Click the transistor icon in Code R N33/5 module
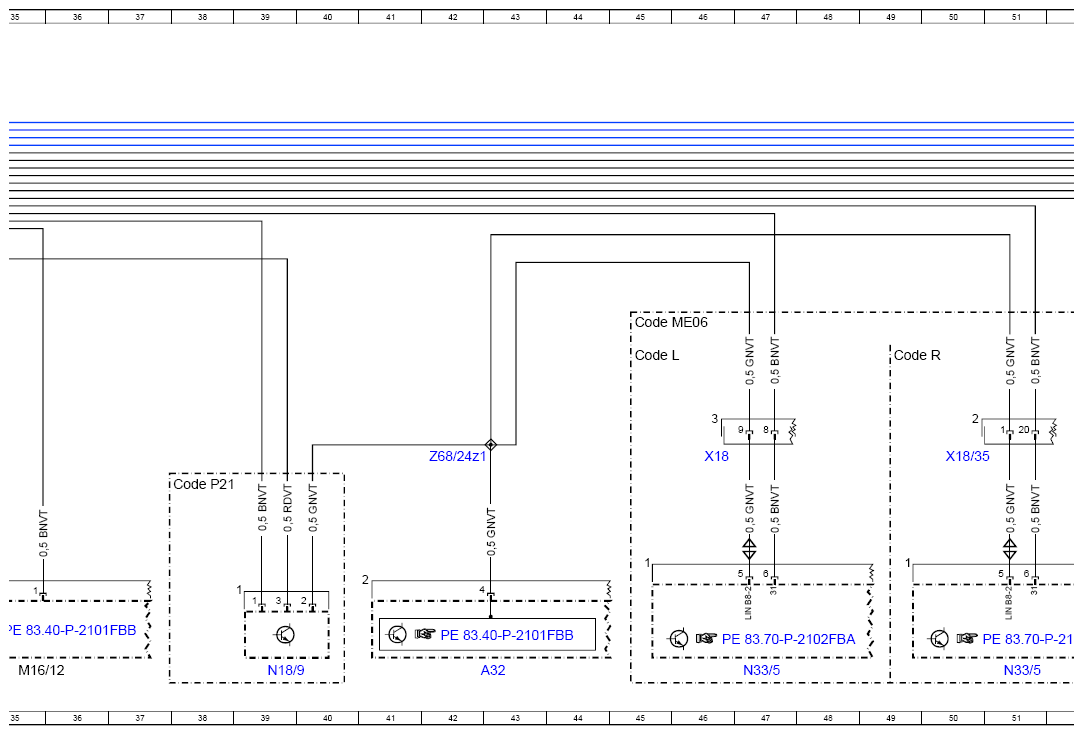The width and height of the screenshot is (1083, 735). coord(939,639)
